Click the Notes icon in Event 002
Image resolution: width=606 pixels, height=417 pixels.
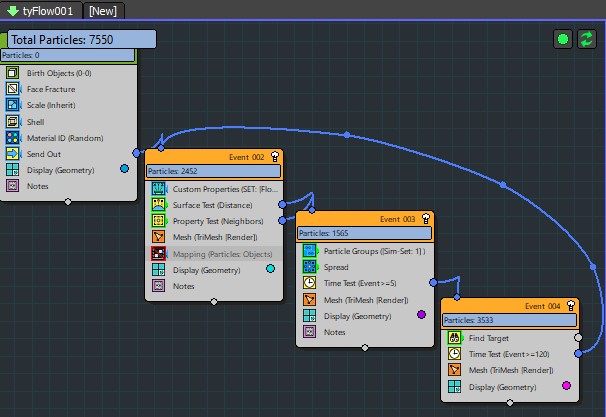coord(158,286)
